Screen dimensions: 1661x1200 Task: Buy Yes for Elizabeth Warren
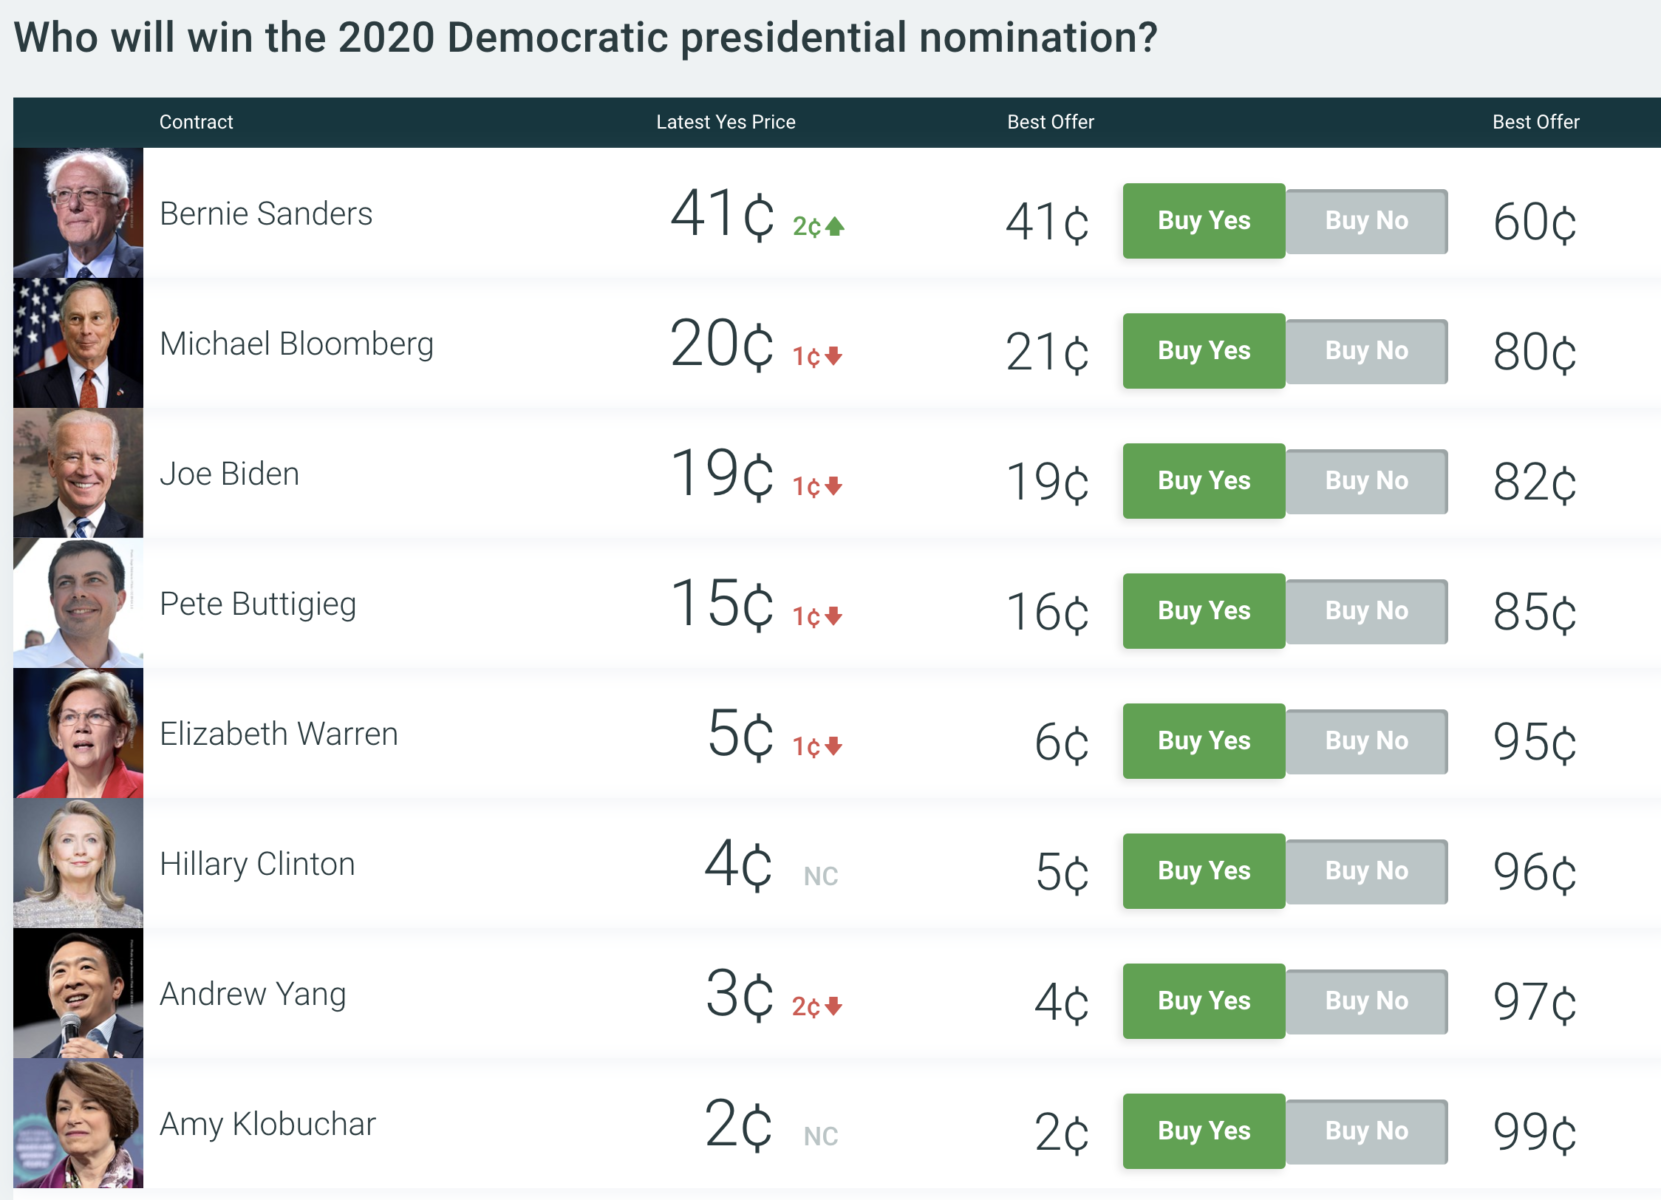click(x=1203, y=741)
